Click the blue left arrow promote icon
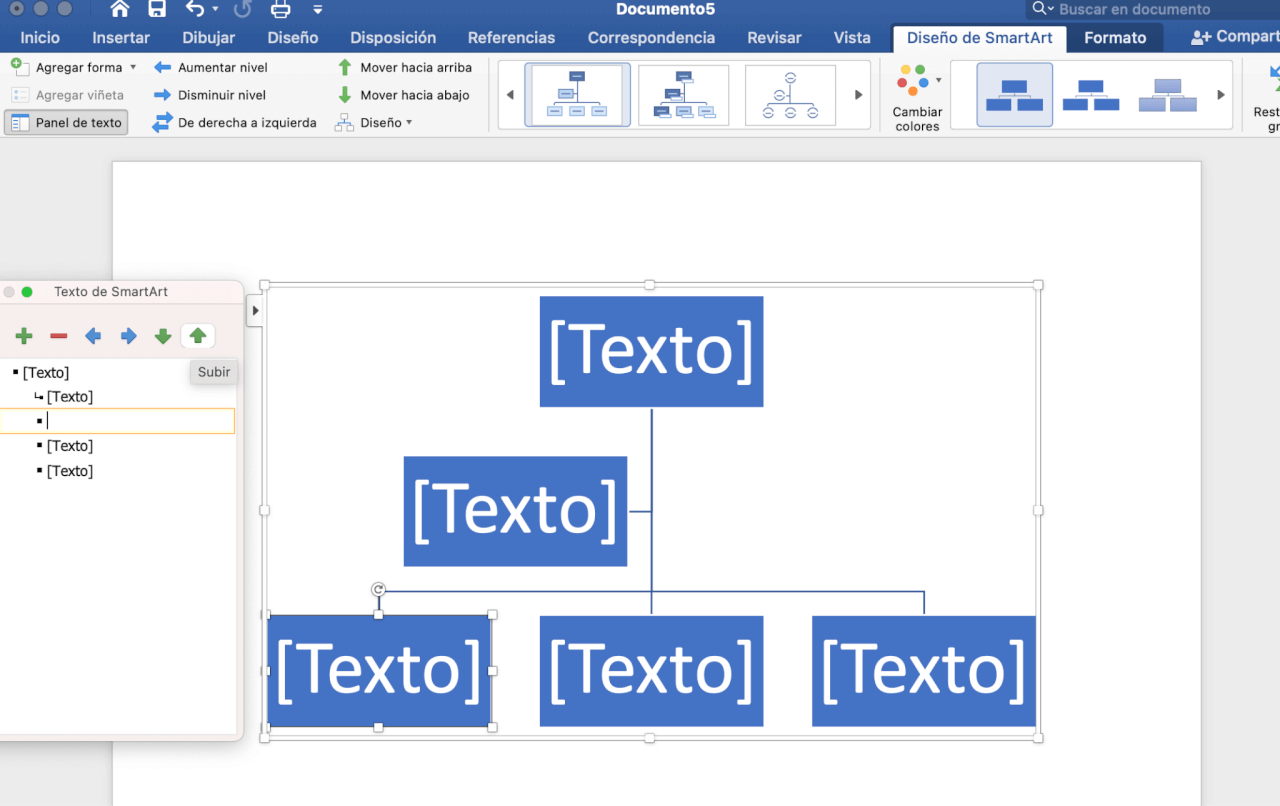 [x=93, y=337]
